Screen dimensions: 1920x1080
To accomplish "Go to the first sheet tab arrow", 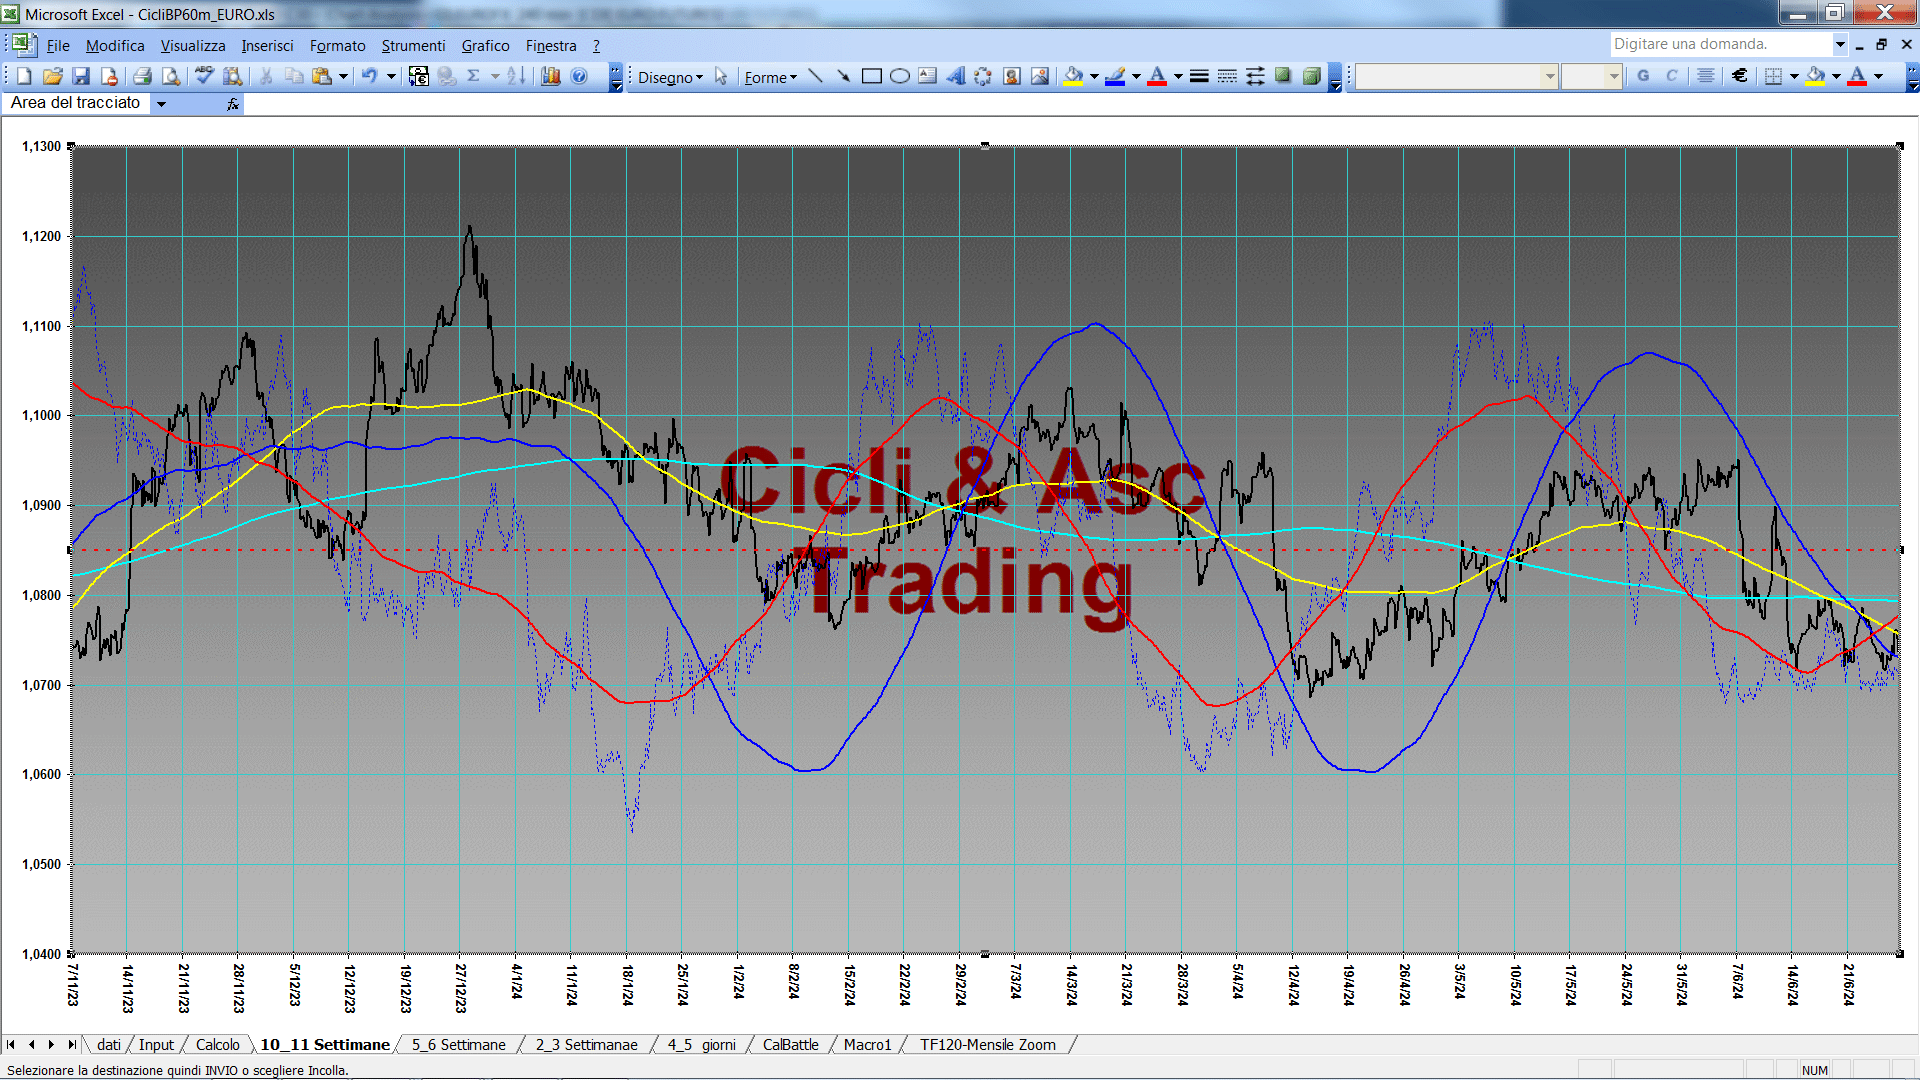I will point(11,1045).
